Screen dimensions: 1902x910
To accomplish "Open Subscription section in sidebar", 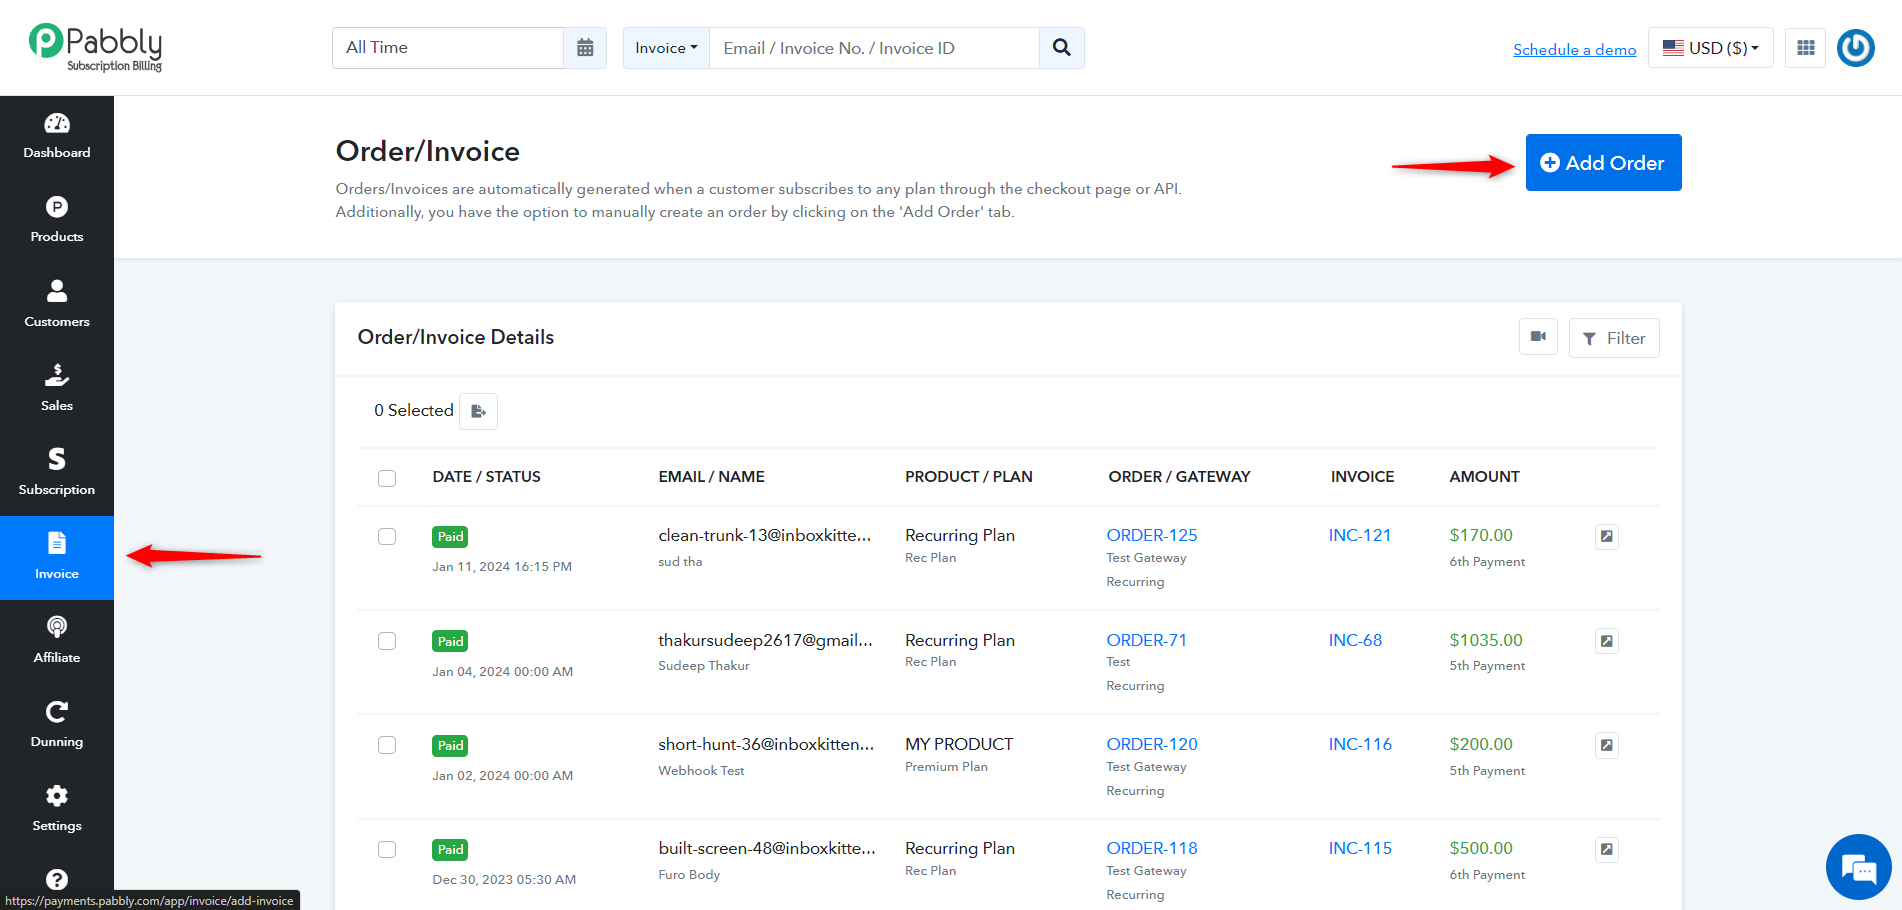I will coord(57,473).
